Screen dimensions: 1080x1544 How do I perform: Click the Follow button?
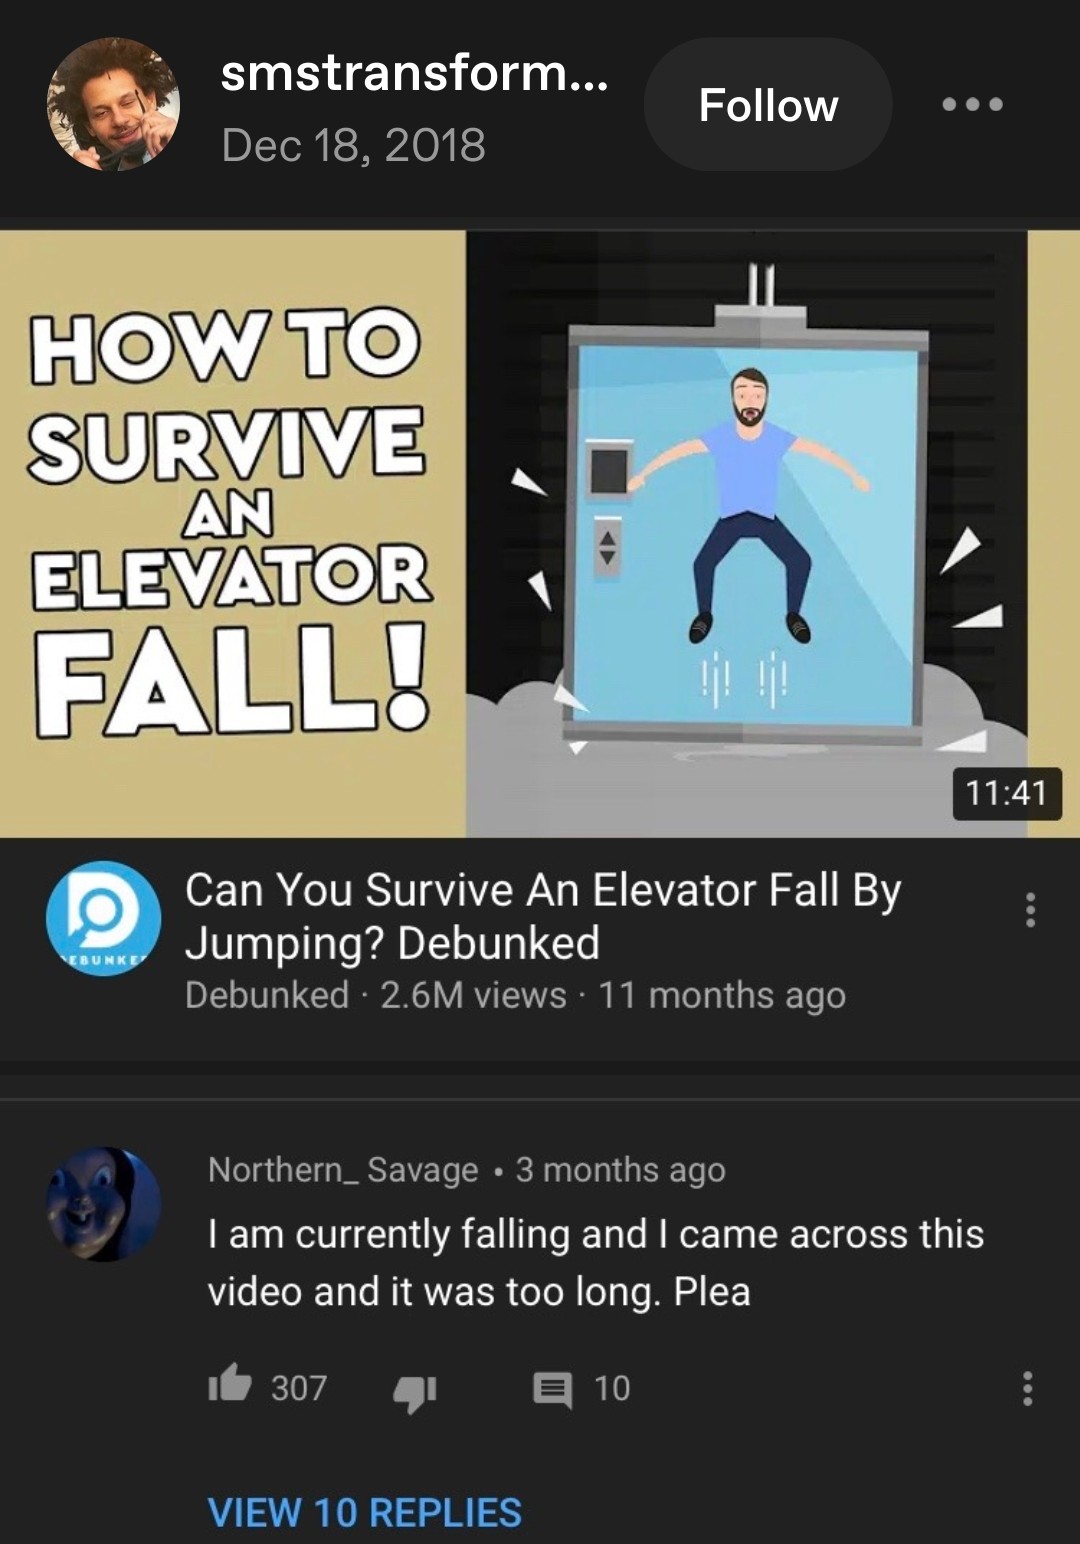pyautogui.click(x=768, y=105)
